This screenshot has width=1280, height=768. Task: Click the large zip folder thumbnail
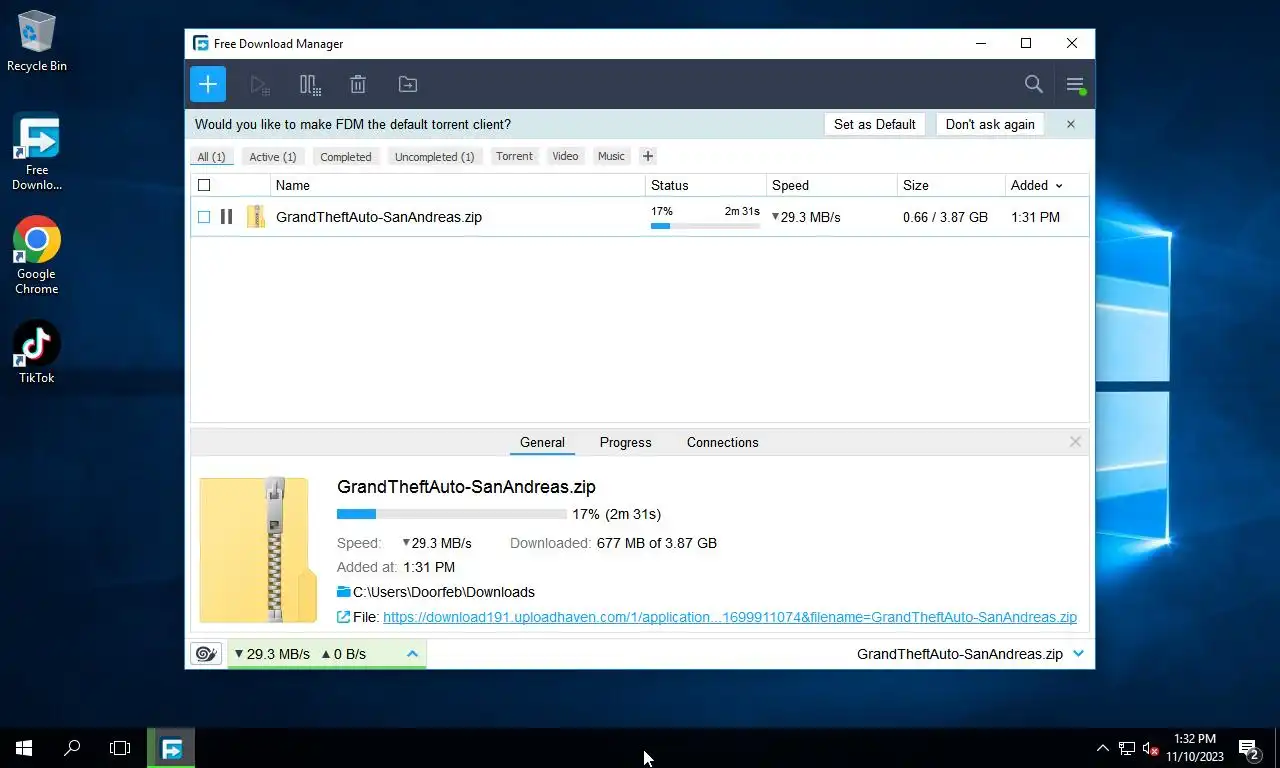click(258, 550)
